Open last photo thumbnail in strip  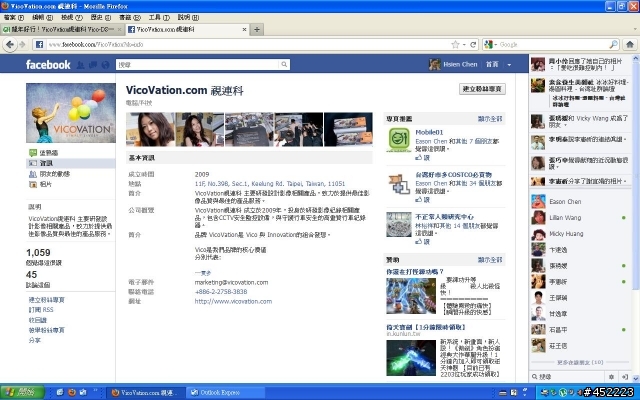coord(348,129)
